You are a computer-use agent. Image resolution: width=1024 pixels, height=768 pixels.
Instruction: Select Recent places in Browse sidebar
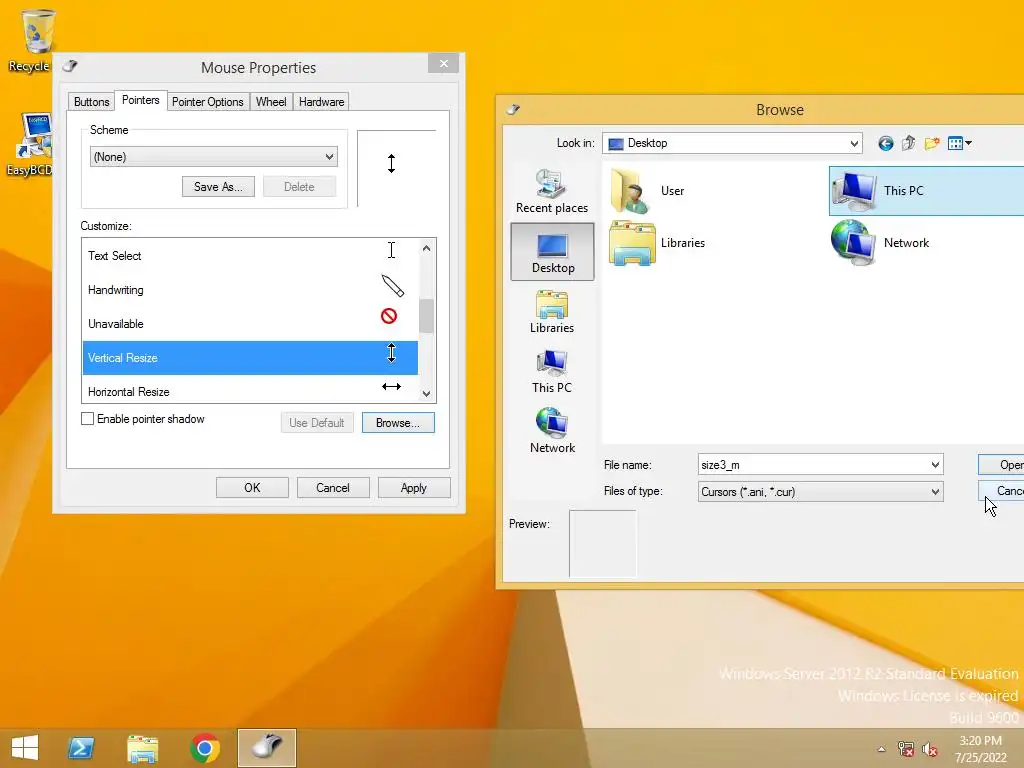(552, 191)
